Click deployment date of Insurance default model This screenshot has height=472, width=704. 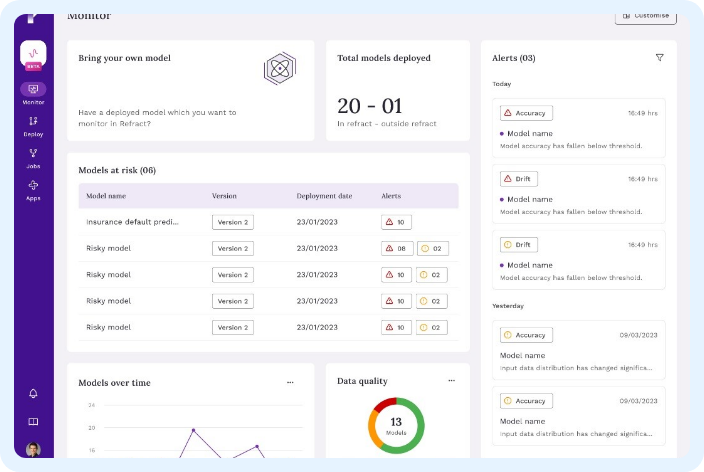(317, 222)
